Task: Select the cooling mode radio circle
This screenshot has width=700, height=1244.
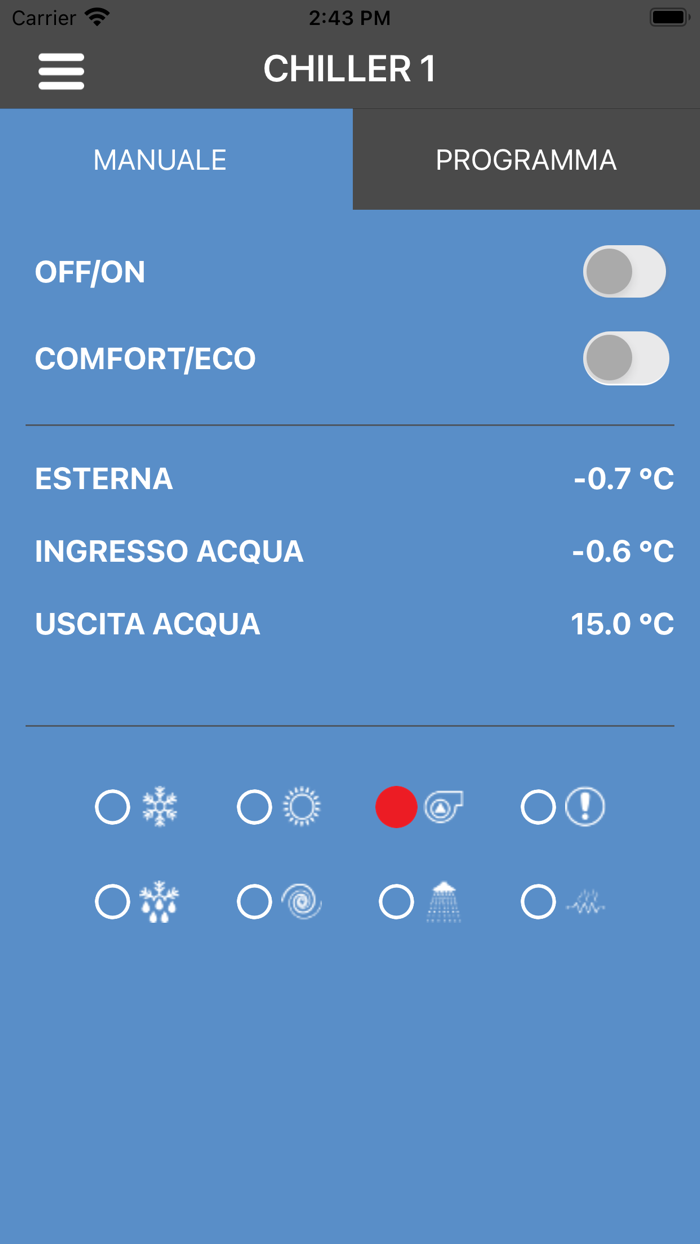Action: (x=112, y=807)
